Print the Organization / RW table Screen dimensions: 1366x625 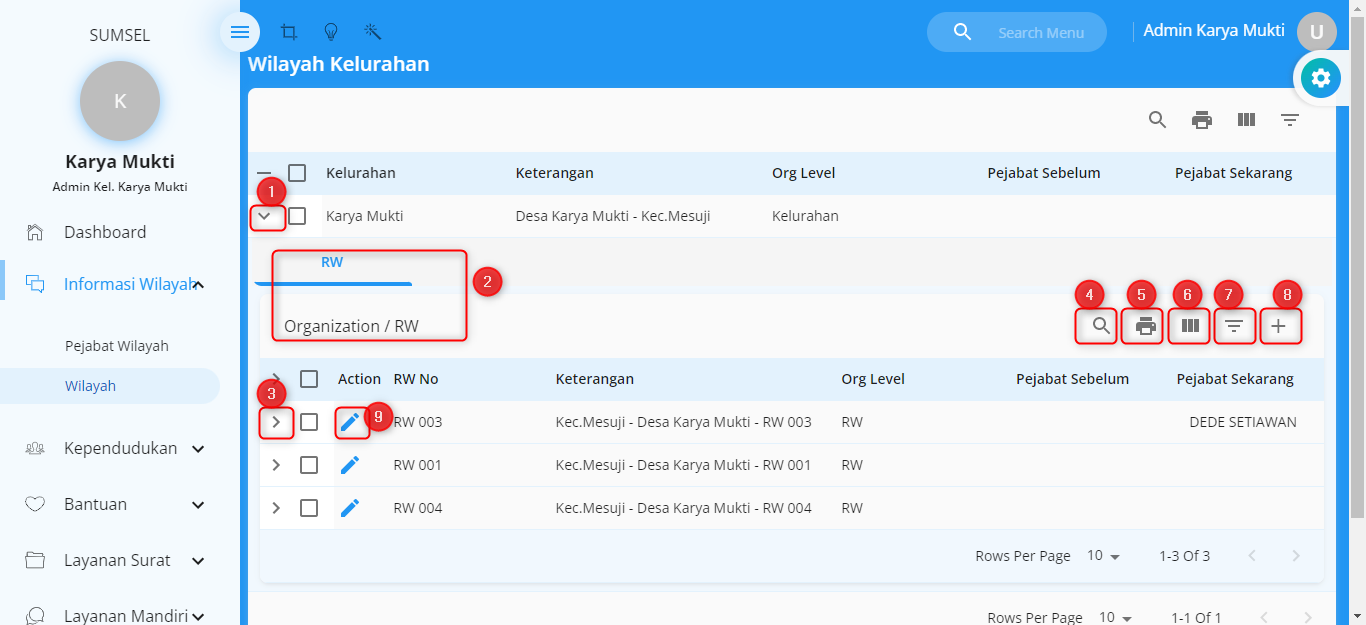[x=1146, y=326]
